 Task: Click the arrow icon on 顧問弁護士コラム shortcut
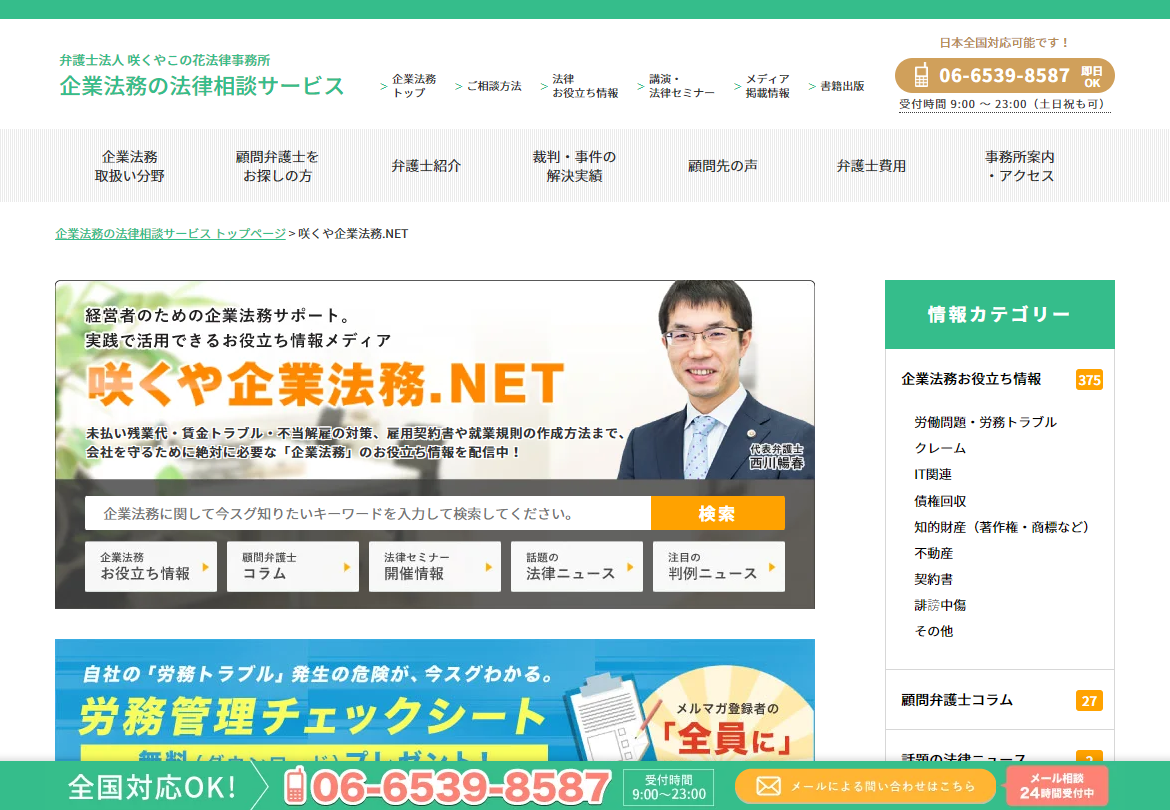click(x=350, y=566)
